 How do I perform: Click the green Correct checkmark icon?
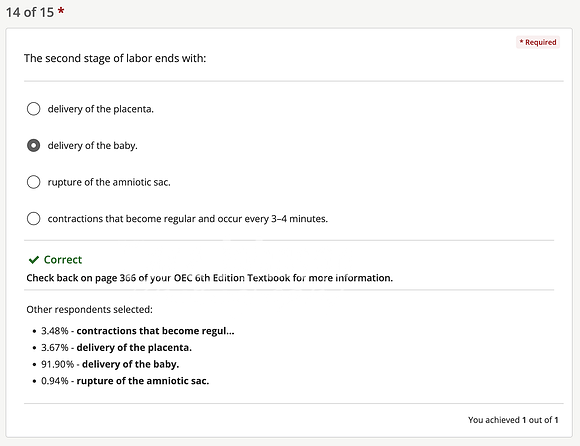[34, 260]
